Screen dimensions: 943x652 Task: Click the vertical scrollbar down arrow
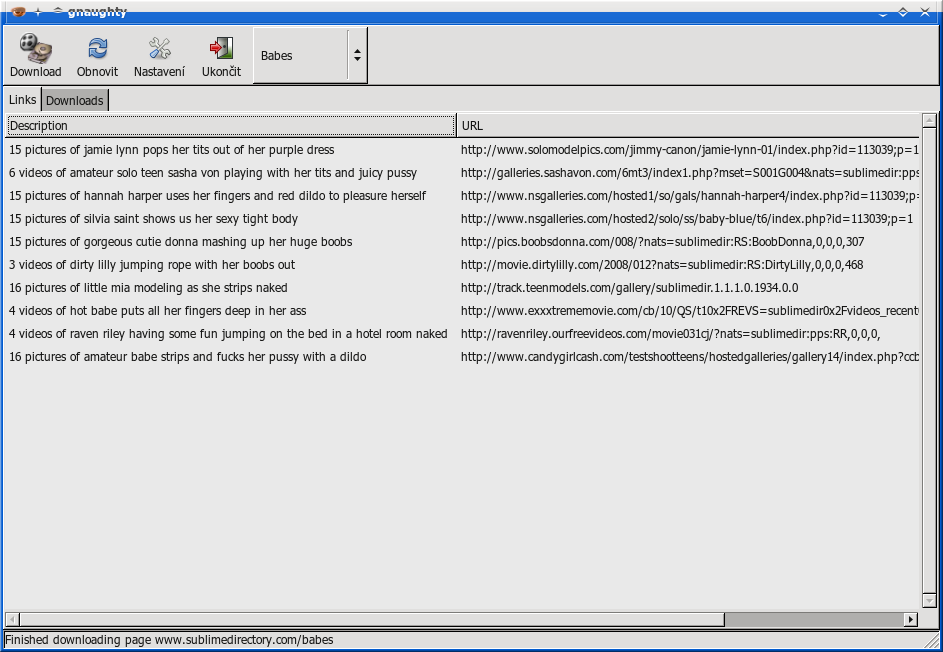(x=929, y=601)
